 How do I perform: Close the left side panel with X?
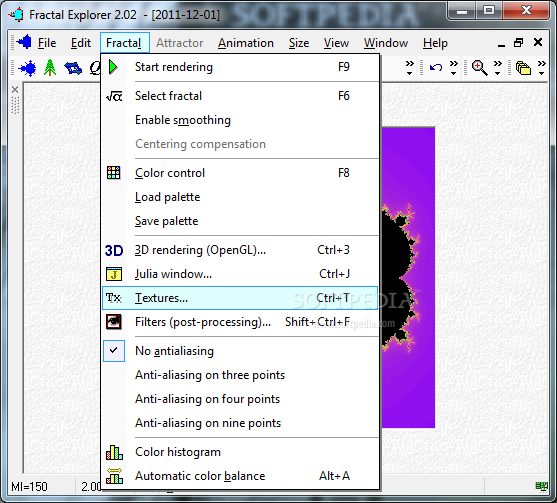[x=15, y=90]
